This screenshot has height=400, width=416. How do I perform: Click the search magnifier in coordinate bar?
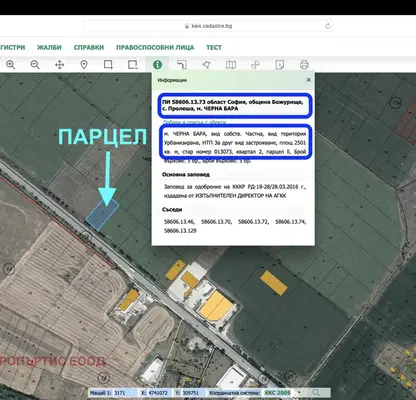point(316,393)
